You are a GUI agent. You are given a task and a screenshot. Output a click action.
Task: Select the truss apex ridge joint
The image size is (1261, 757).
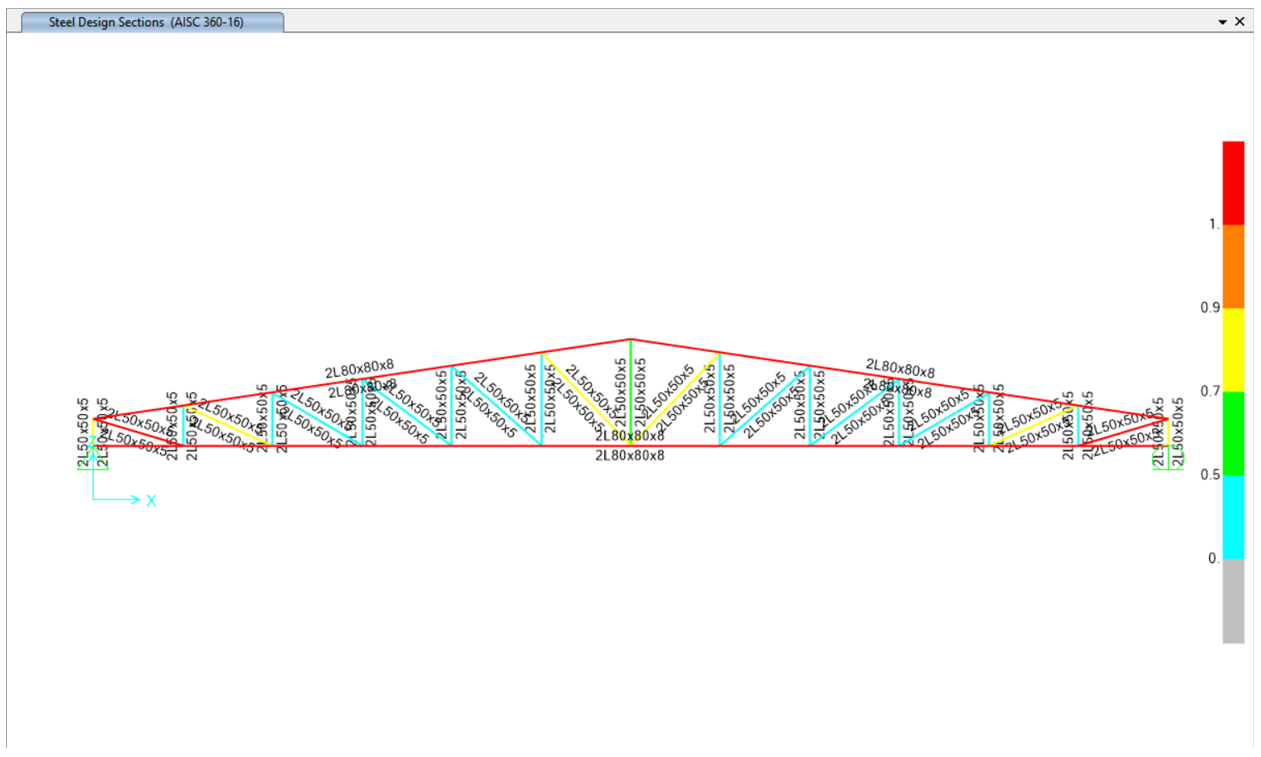(630, 340)
